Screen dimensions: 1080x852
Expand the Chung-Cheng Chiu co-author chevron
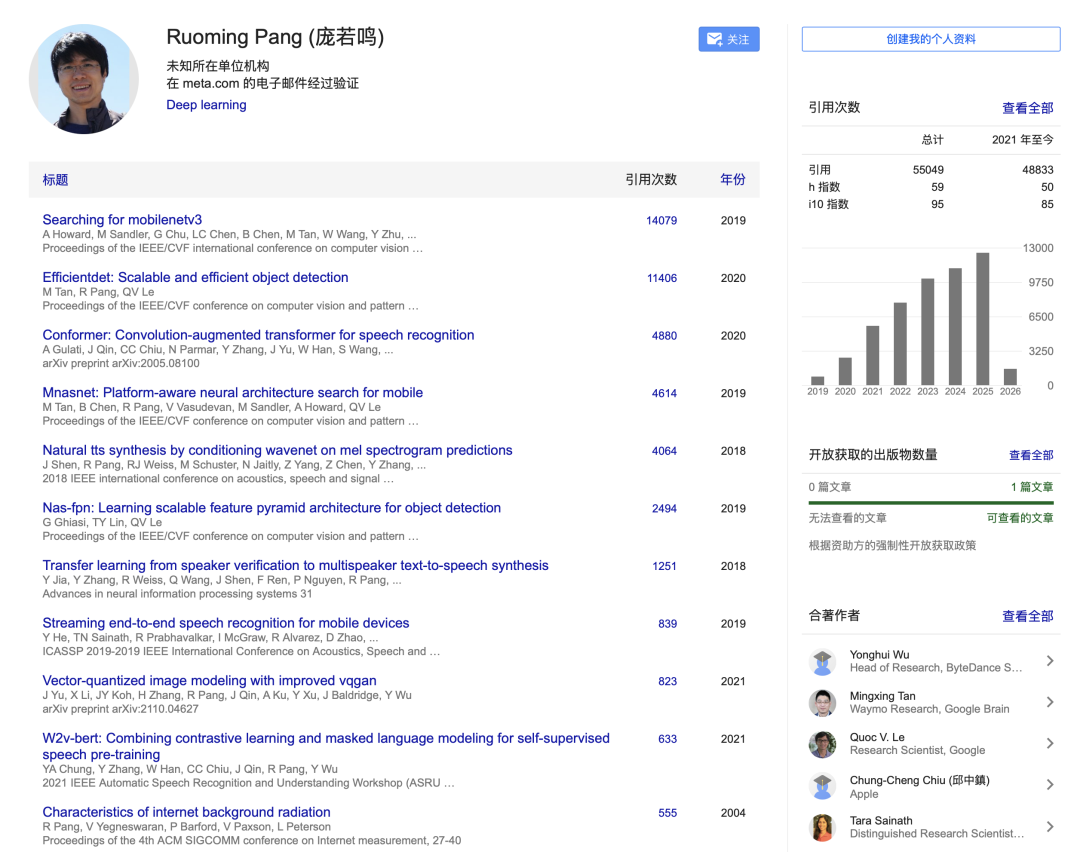click(1050, 785)
